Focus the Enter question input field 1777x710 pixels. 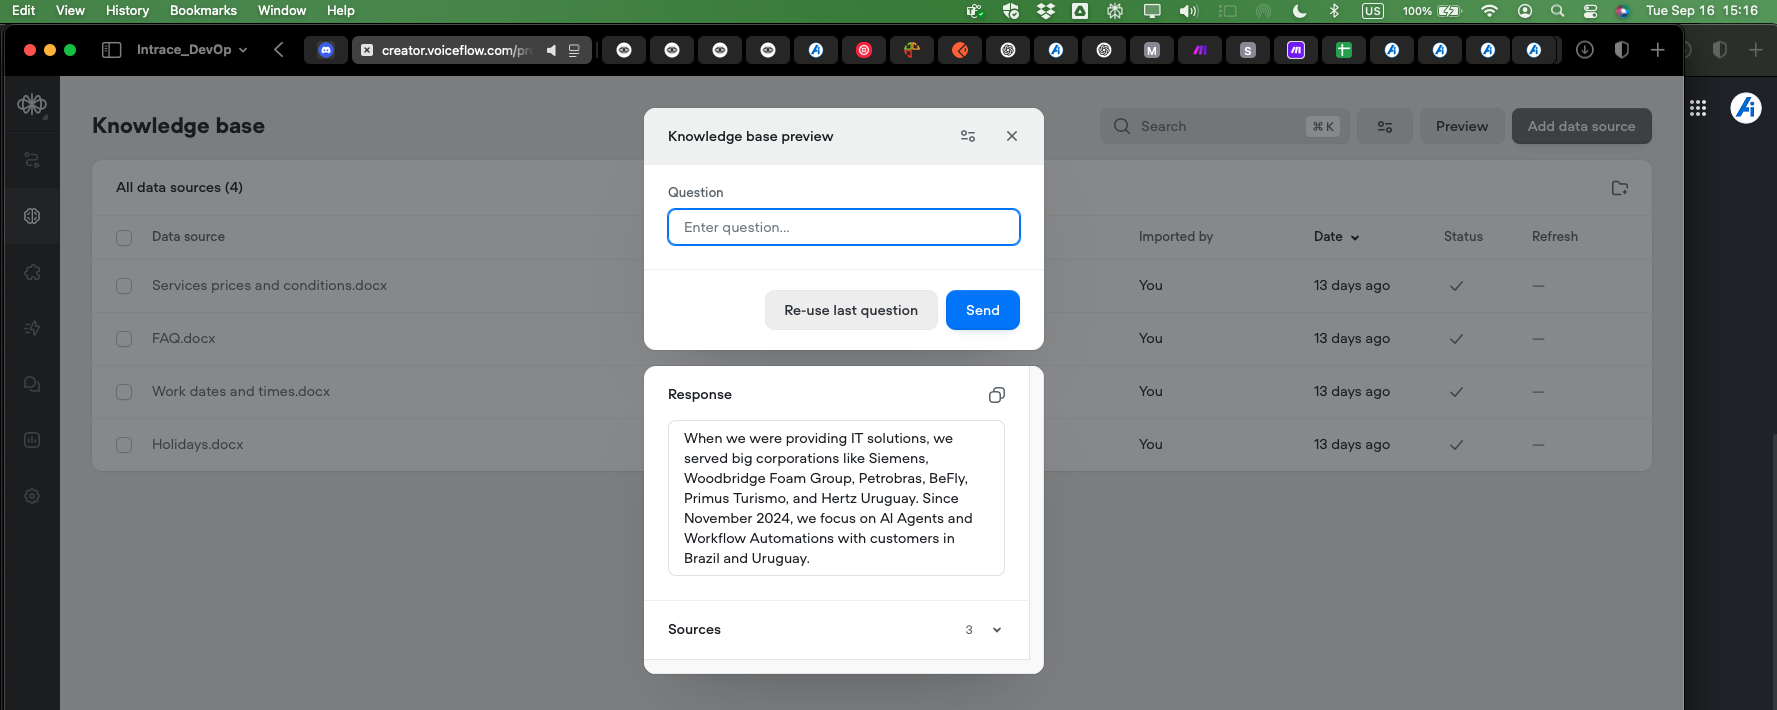pos(844,227)
